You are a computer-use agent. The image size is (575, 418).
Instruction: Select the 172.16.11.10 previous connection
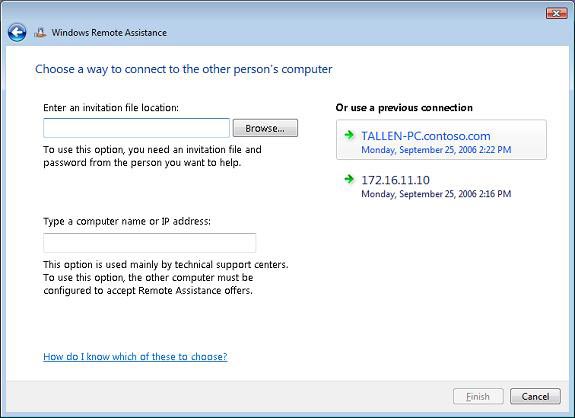(x=441, y=186)
